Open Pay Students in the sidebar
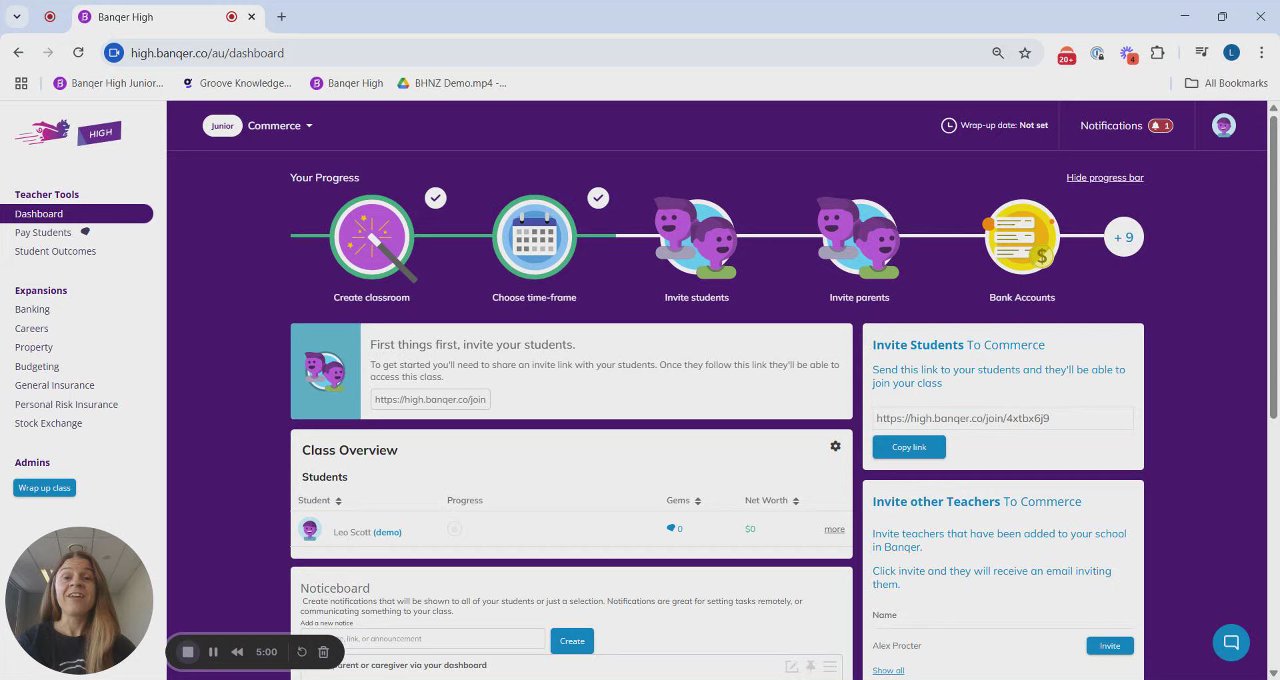 coord(43,233)
